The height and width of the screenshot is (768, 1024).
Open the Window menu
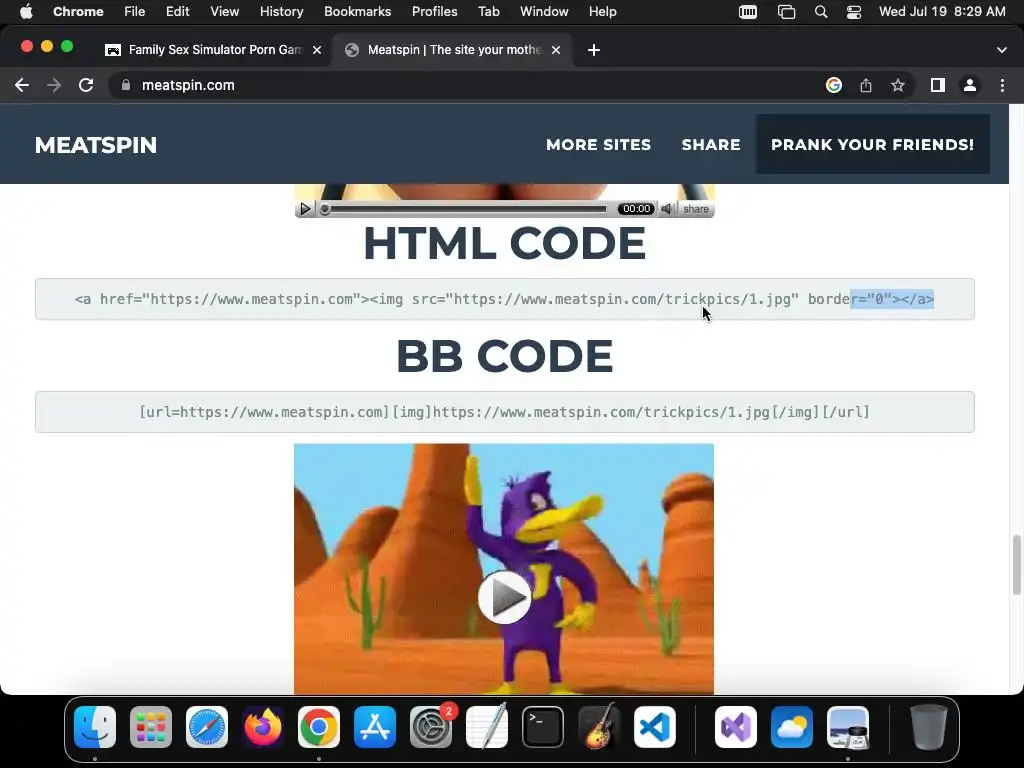pyautogui.click(x=544, y=12)
